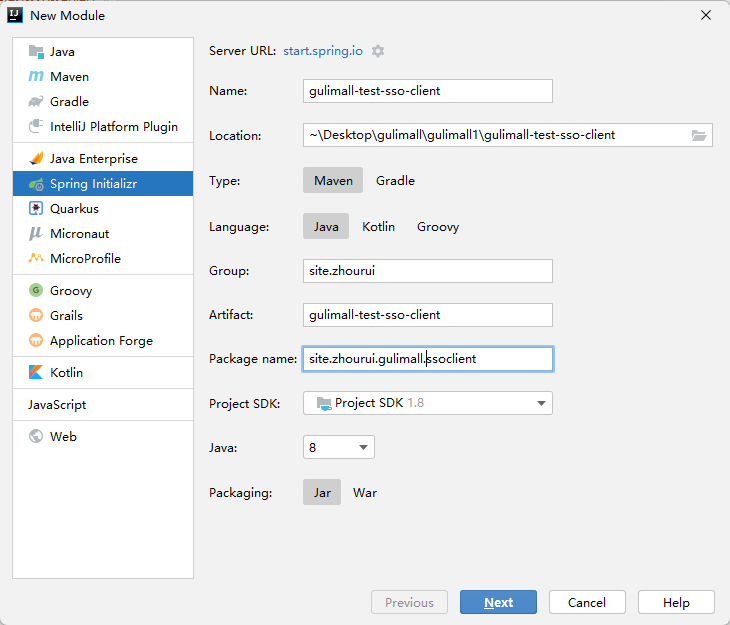Select Gradle in module type list
This screenshot has height=625, width=730.
tap(103, 102)
